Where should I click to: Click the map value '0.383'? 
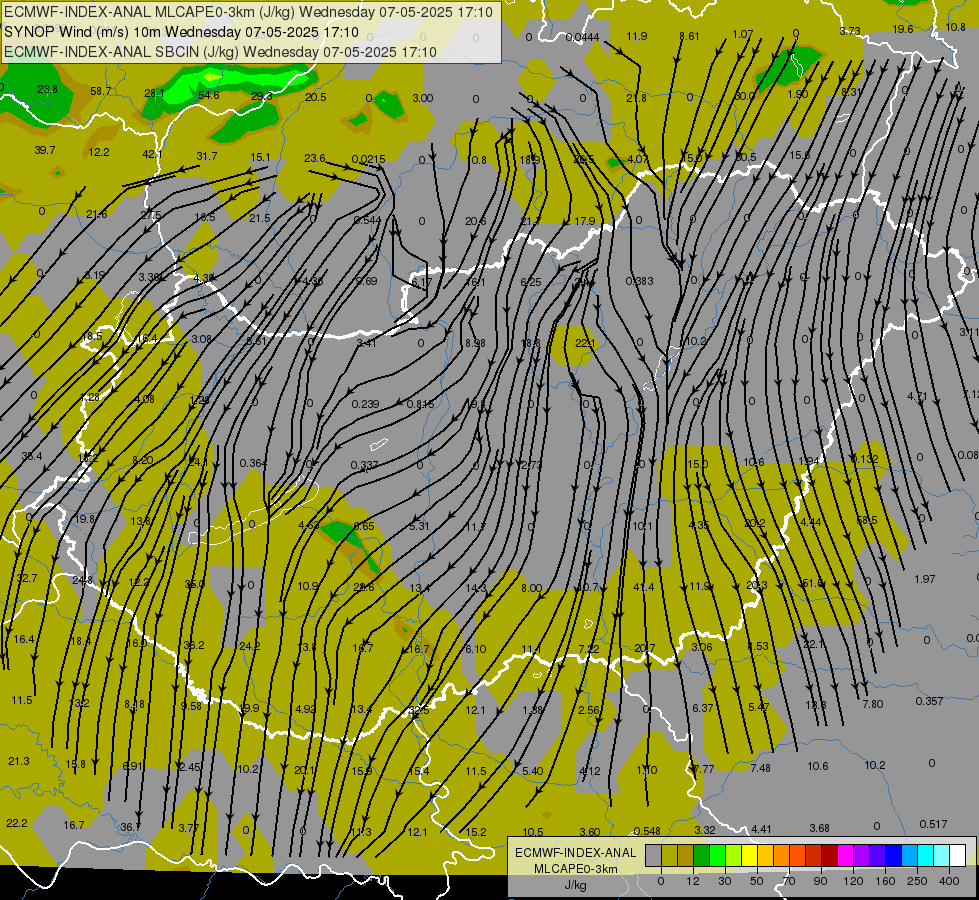pyautogui.click(x=639, y=281)
